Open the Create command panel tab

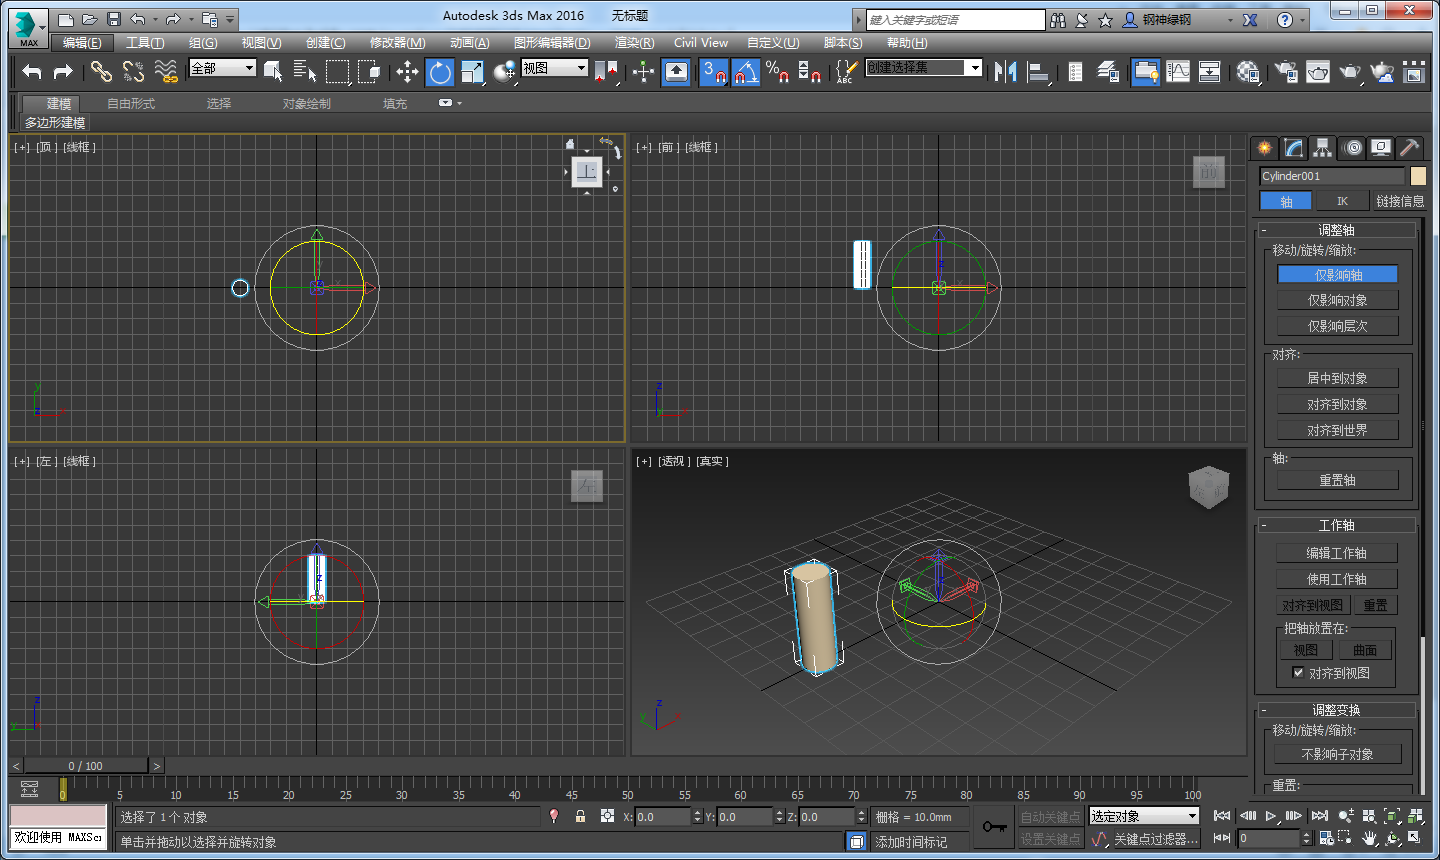pos(1265,148)
